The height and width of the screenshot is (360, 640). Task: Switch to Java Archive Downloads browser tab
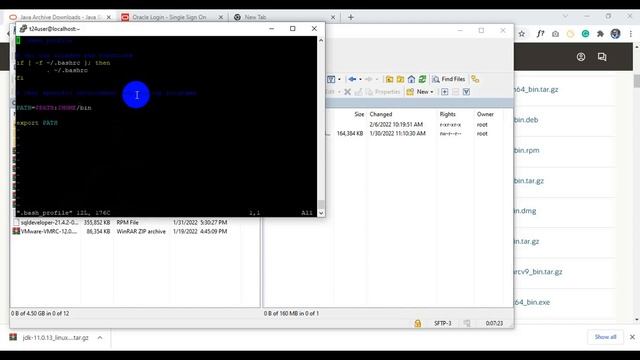point(59,17)
